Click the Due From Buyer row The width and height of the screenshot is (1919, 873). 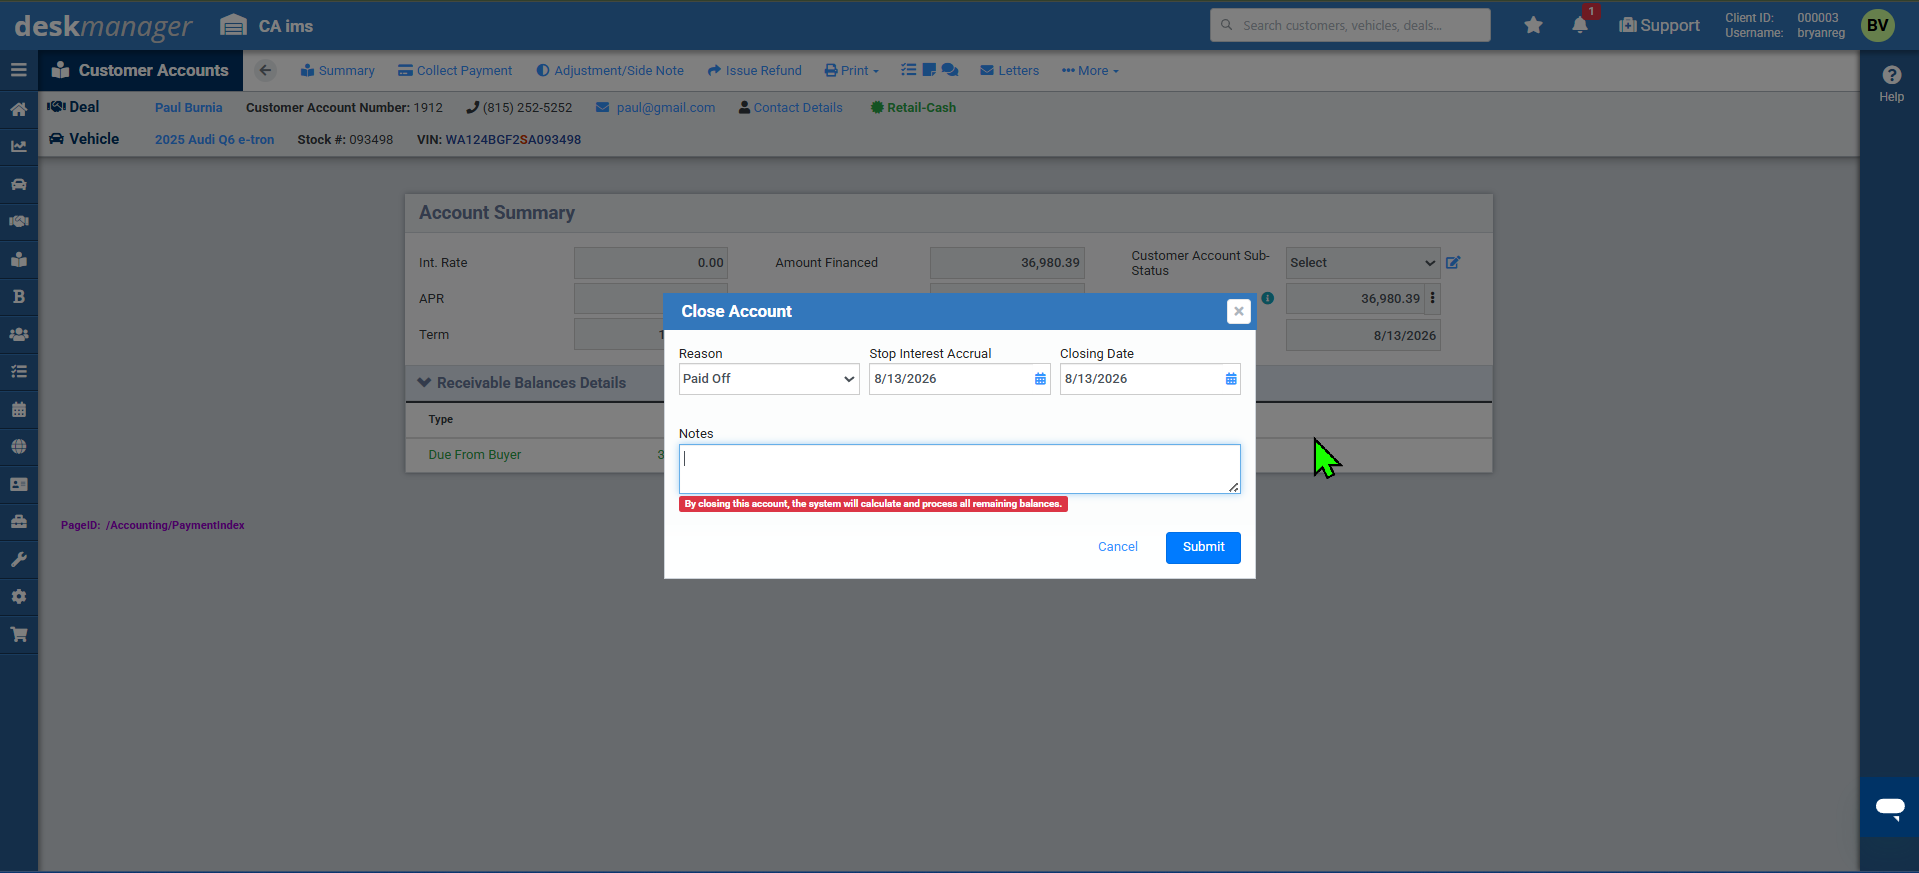point(948,455)
